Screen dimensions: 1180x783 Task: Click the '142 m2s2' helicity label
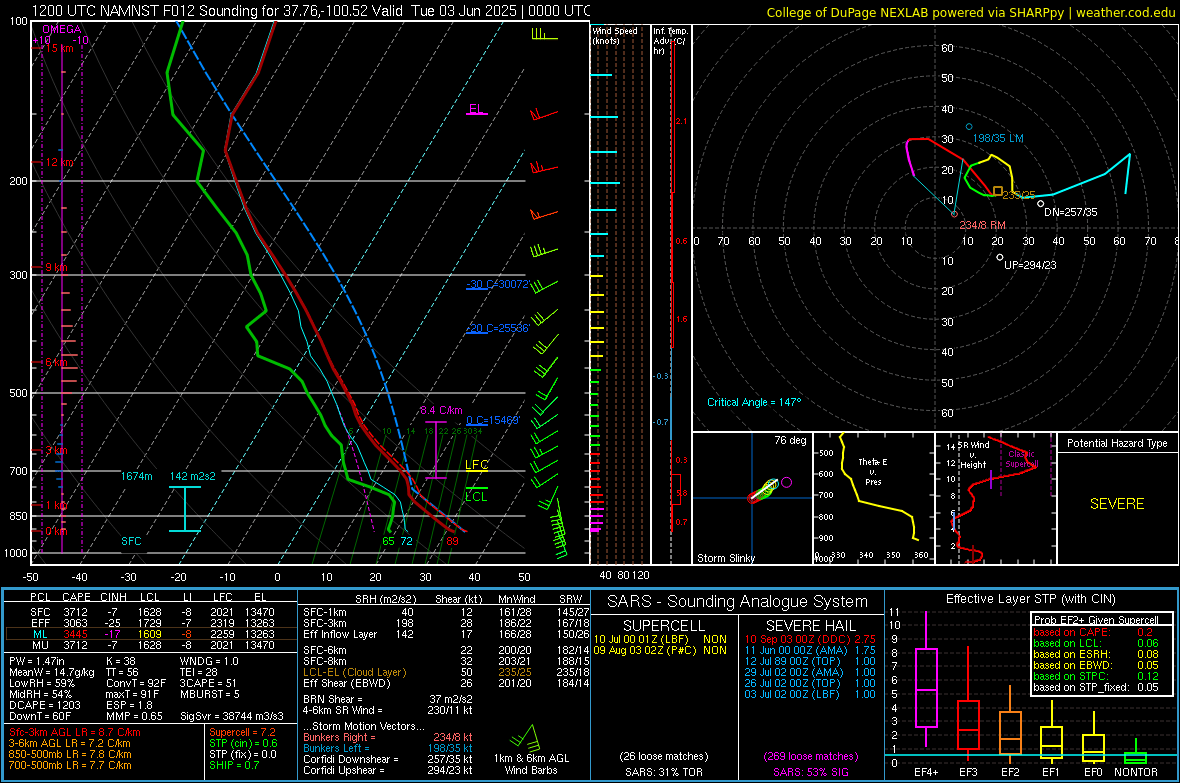(x=193, y=476)
